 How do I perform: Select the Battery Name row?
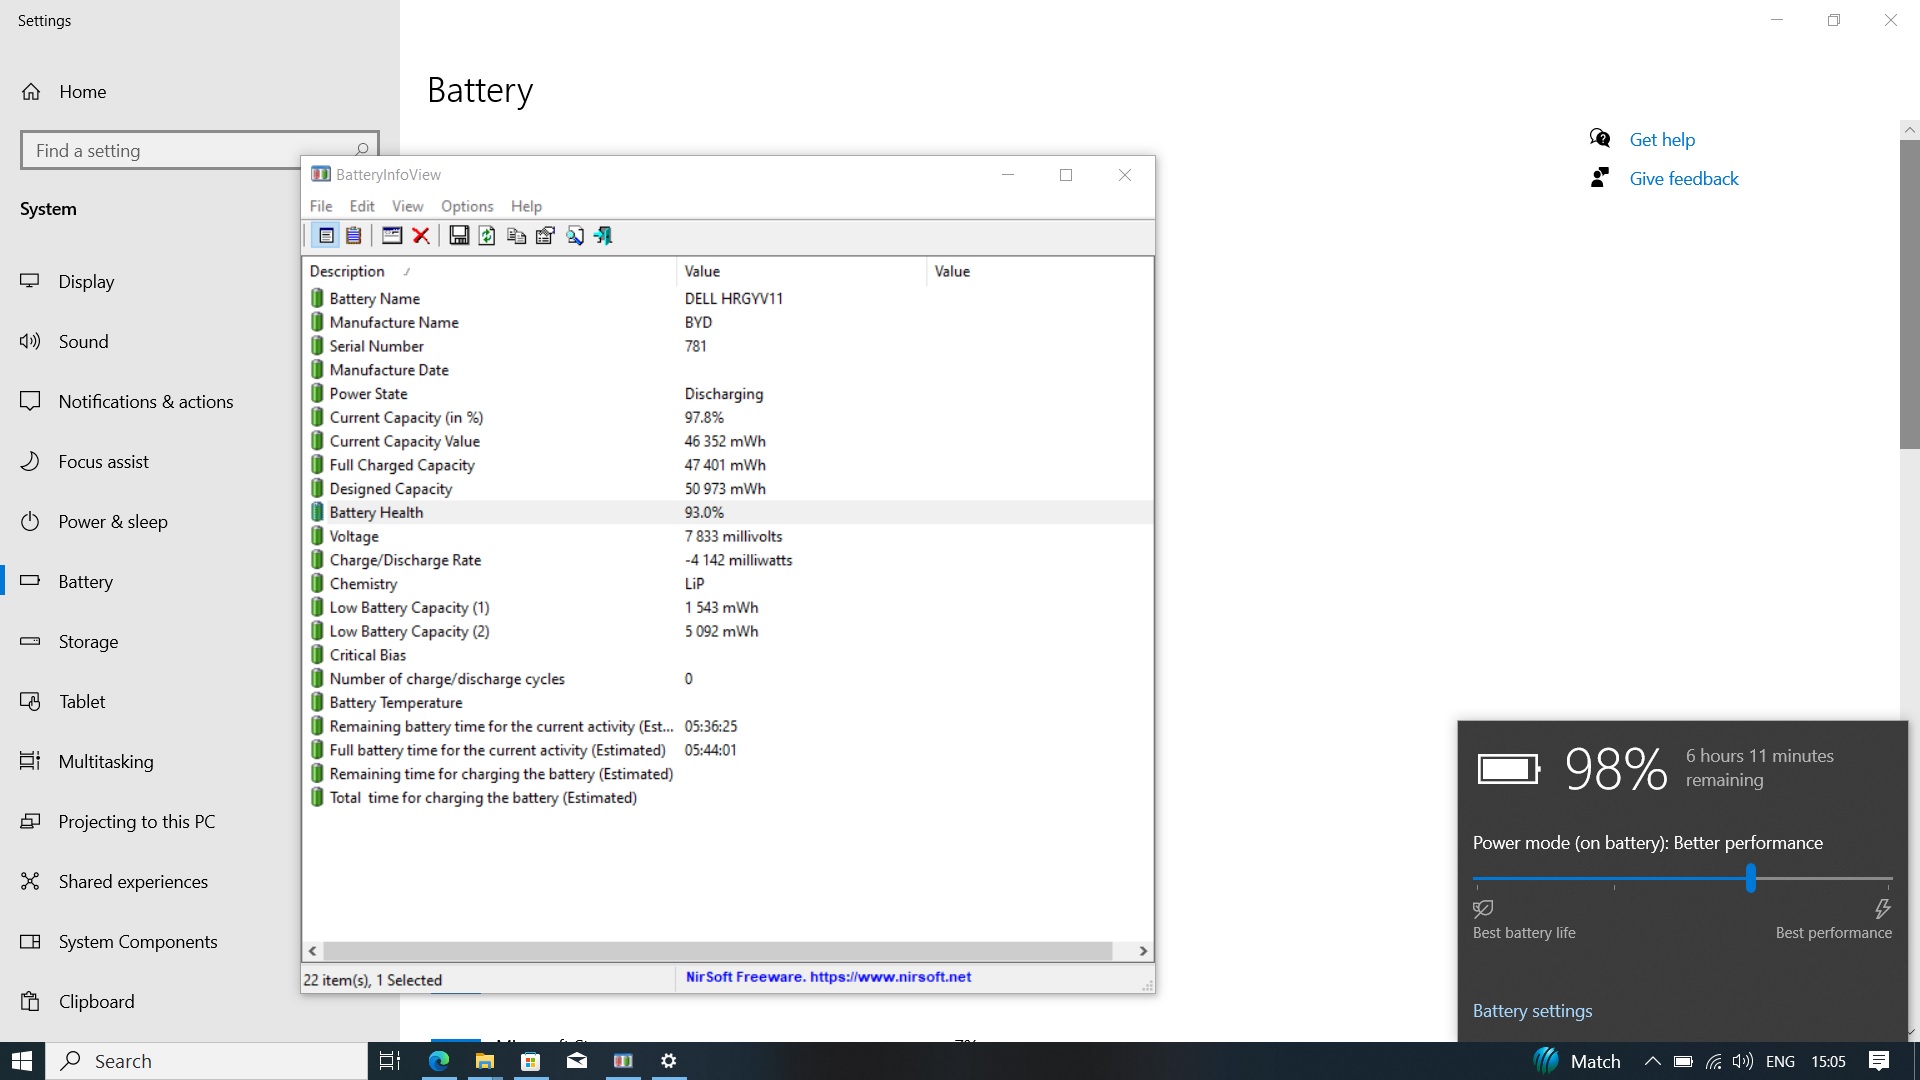click(728, 299)
